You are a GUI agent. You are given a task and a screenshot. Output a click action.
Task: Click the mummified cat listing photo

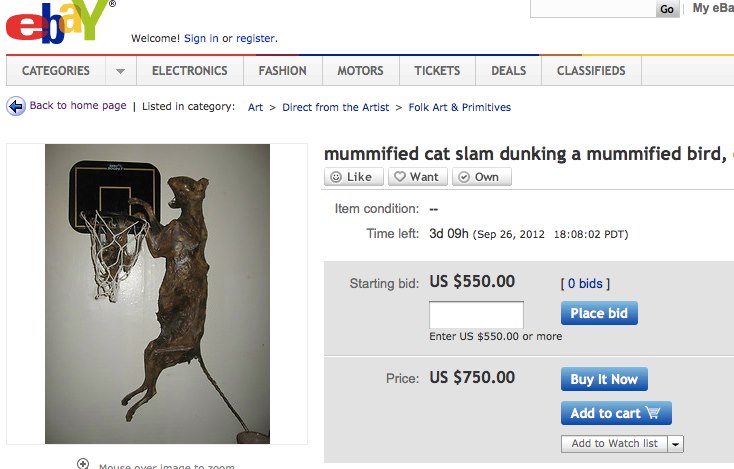[157, 294]
